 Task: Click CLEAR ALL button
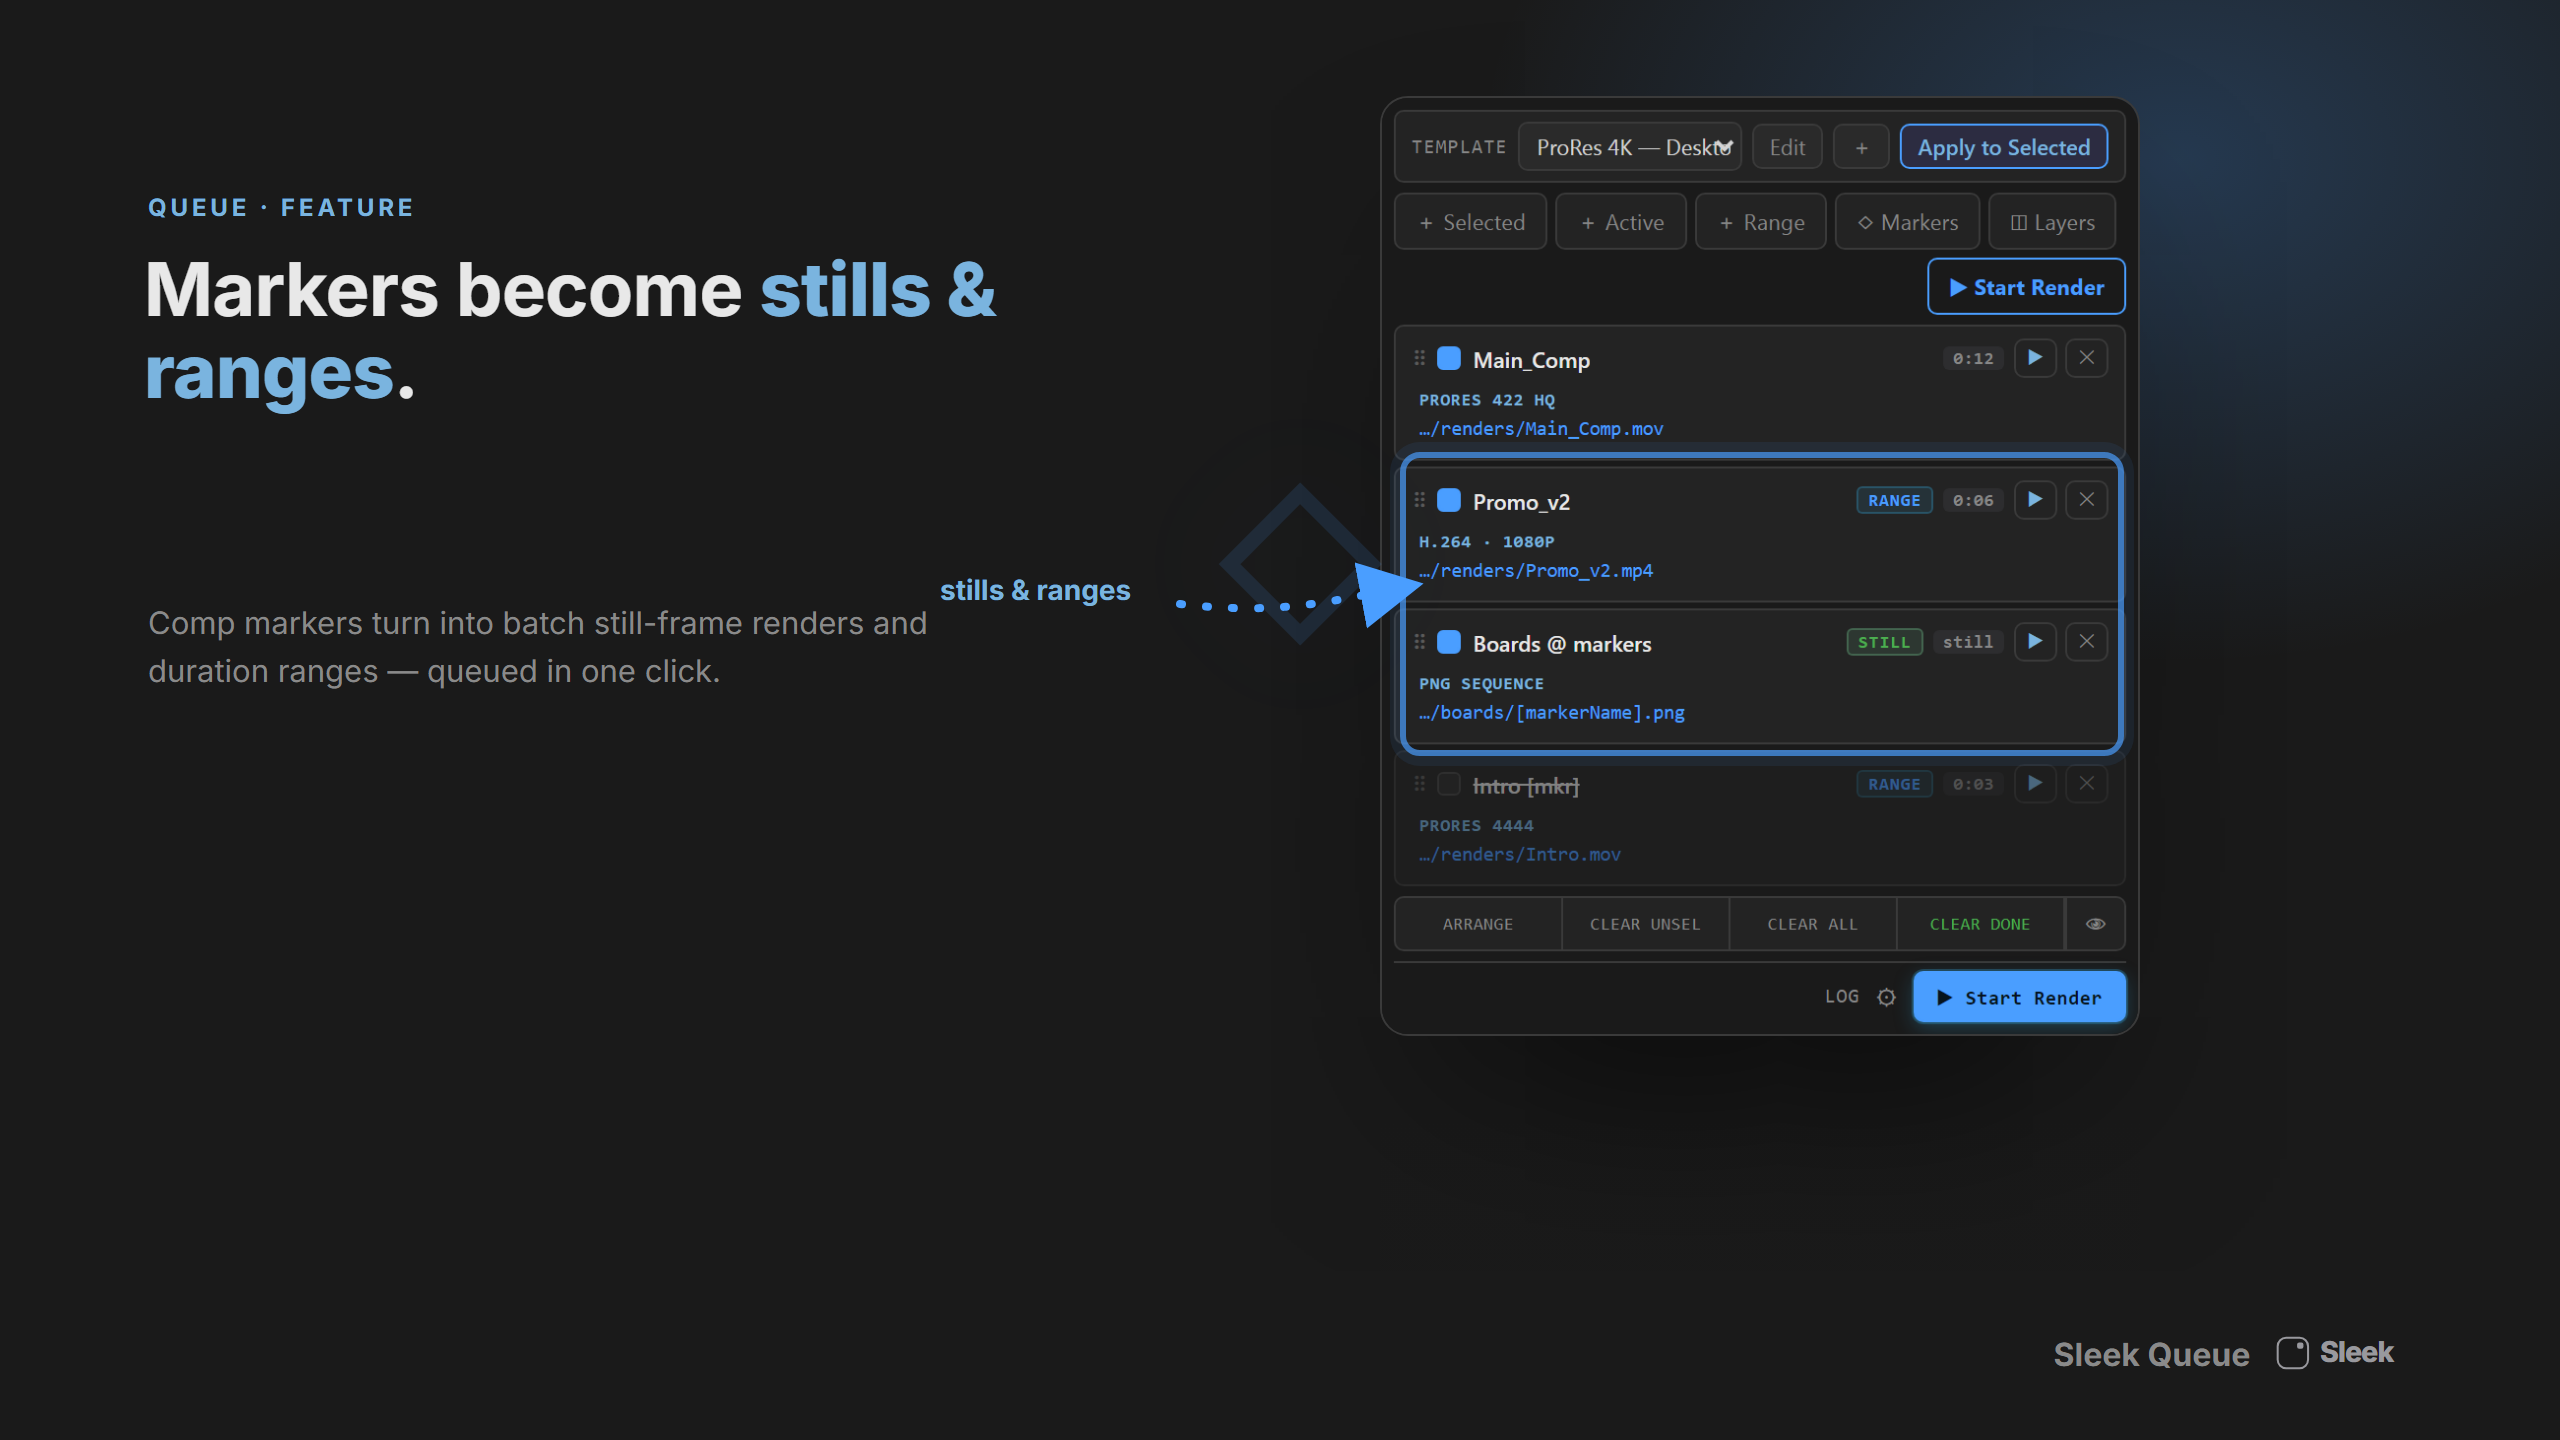[1812, 924]
